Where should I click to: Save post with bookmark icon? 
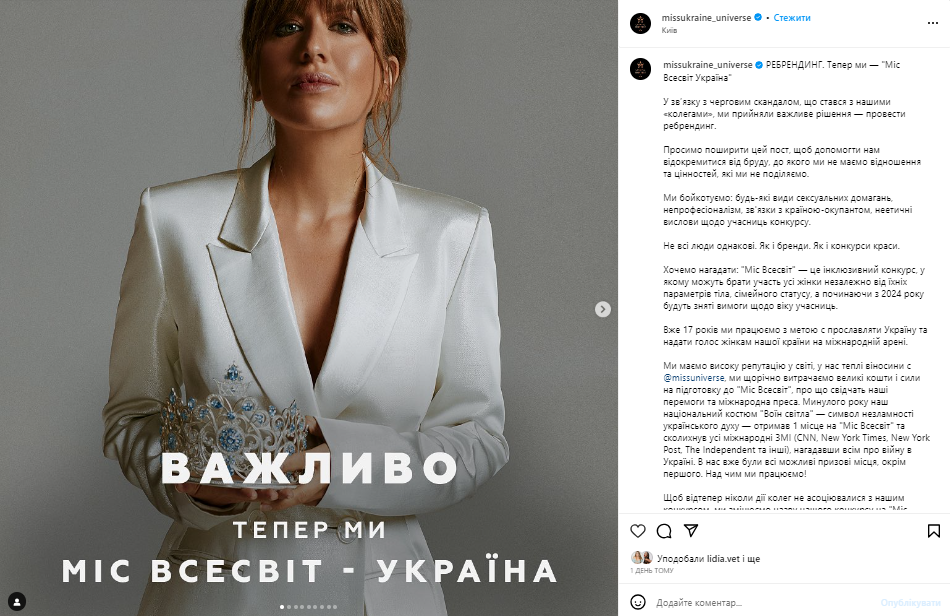point(934,531)
